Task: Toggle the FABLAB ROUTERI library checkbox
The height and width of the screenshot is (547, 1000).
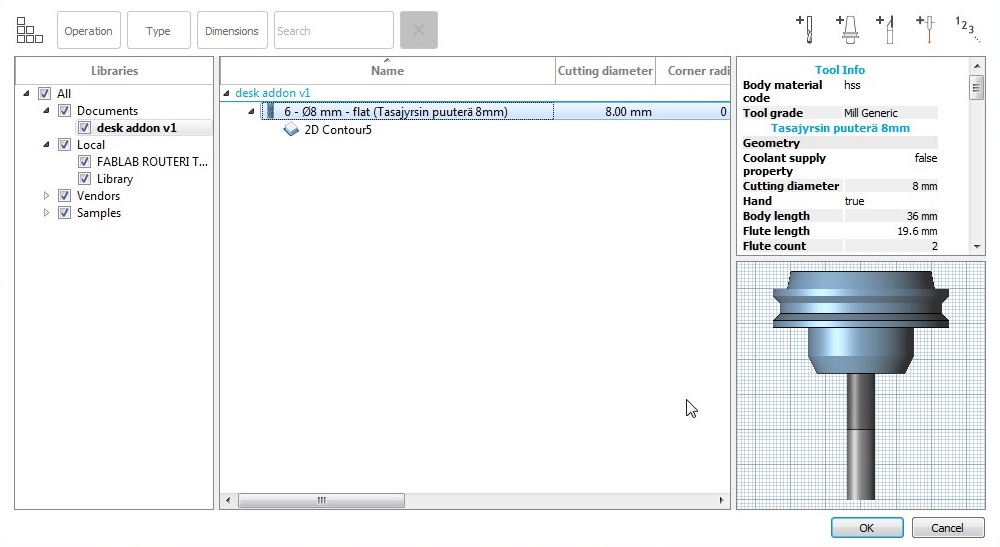Action: (84, 161)
